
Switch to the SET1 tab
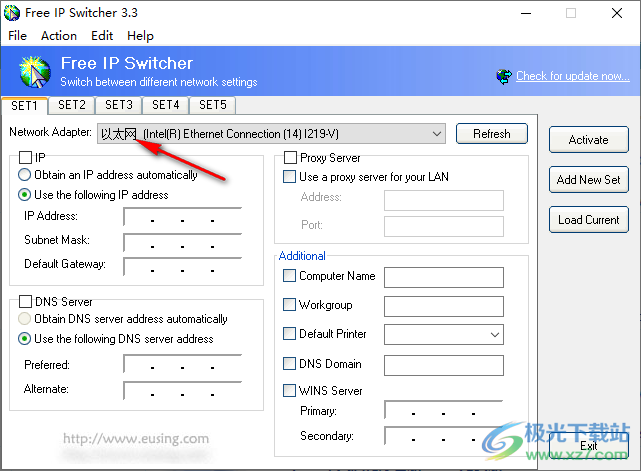(25, 106)
